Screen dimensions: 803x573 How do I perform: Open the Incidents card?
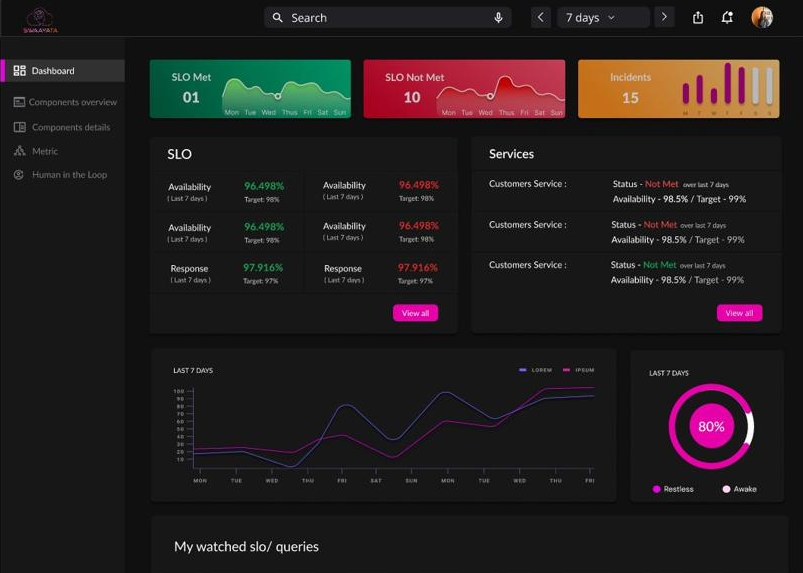pyautogui.click(x=679, y=89)
